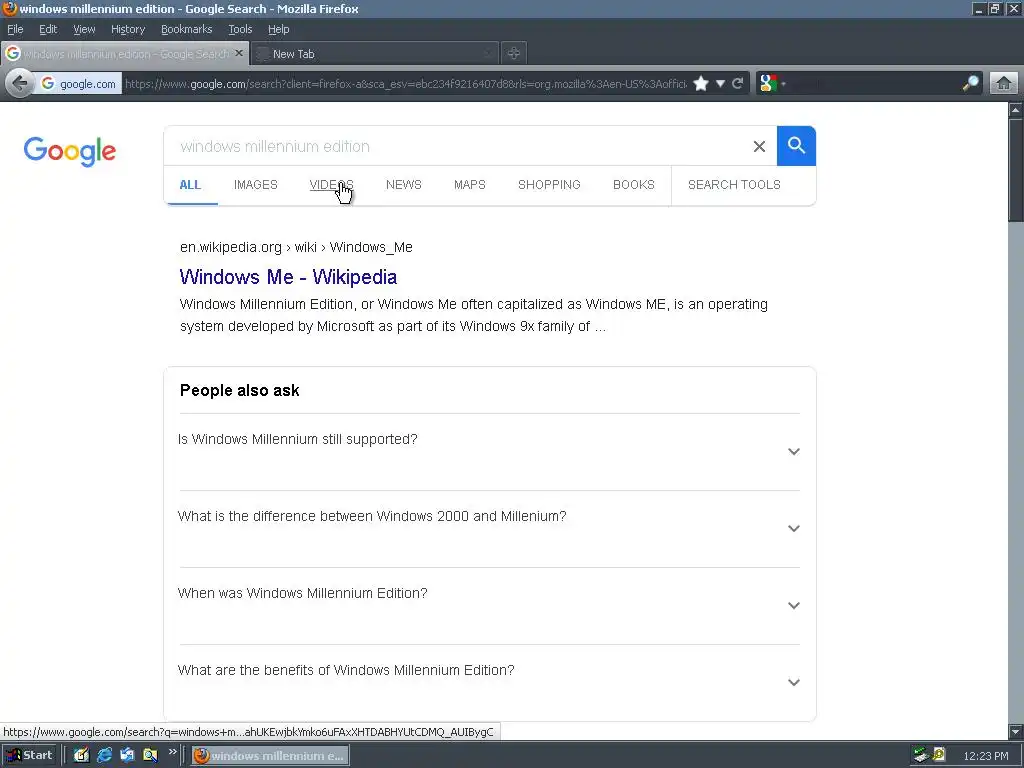Focus the Google search query field
This screenshot has height=768, width=1024.
point(457,146)
